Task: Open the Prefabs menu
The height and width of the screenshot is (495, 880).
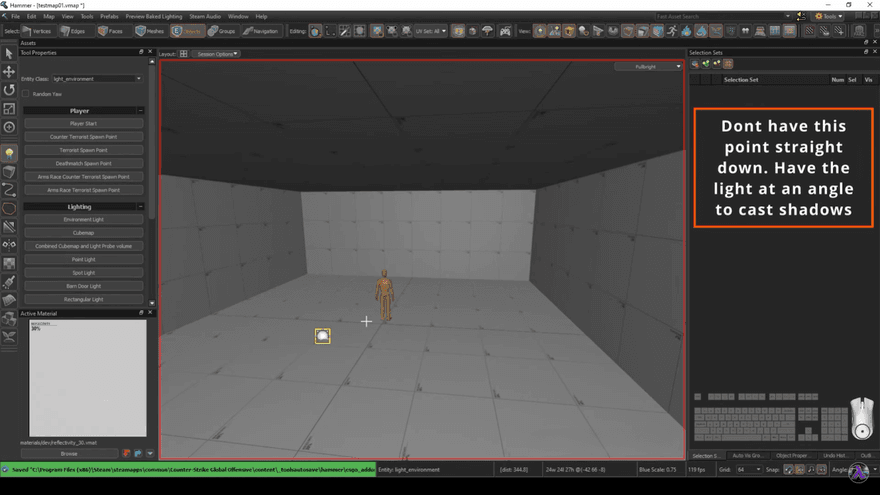Action: [x=109, y=16]
